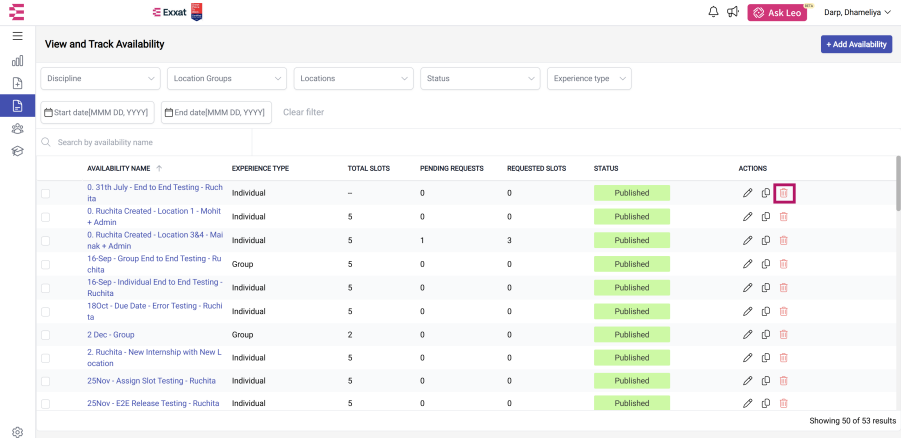This screenshot has height=438, width=902.
Task: Open the dashboard bar chart sidebar icon
Action: [x=17, y=60]
